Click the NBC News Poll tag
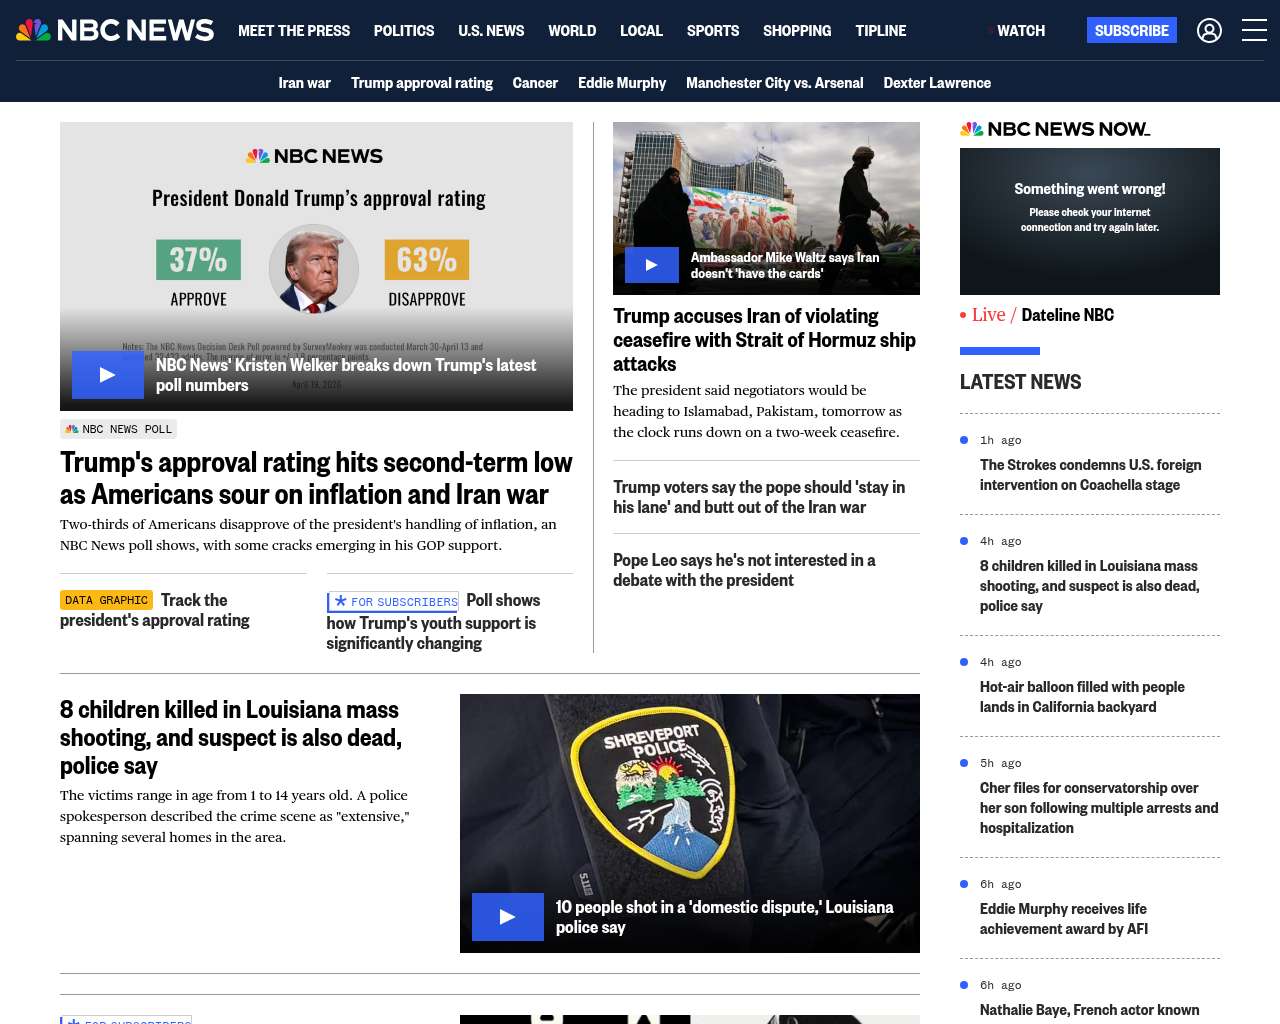 pyautogui.click(x=118, y=429)
